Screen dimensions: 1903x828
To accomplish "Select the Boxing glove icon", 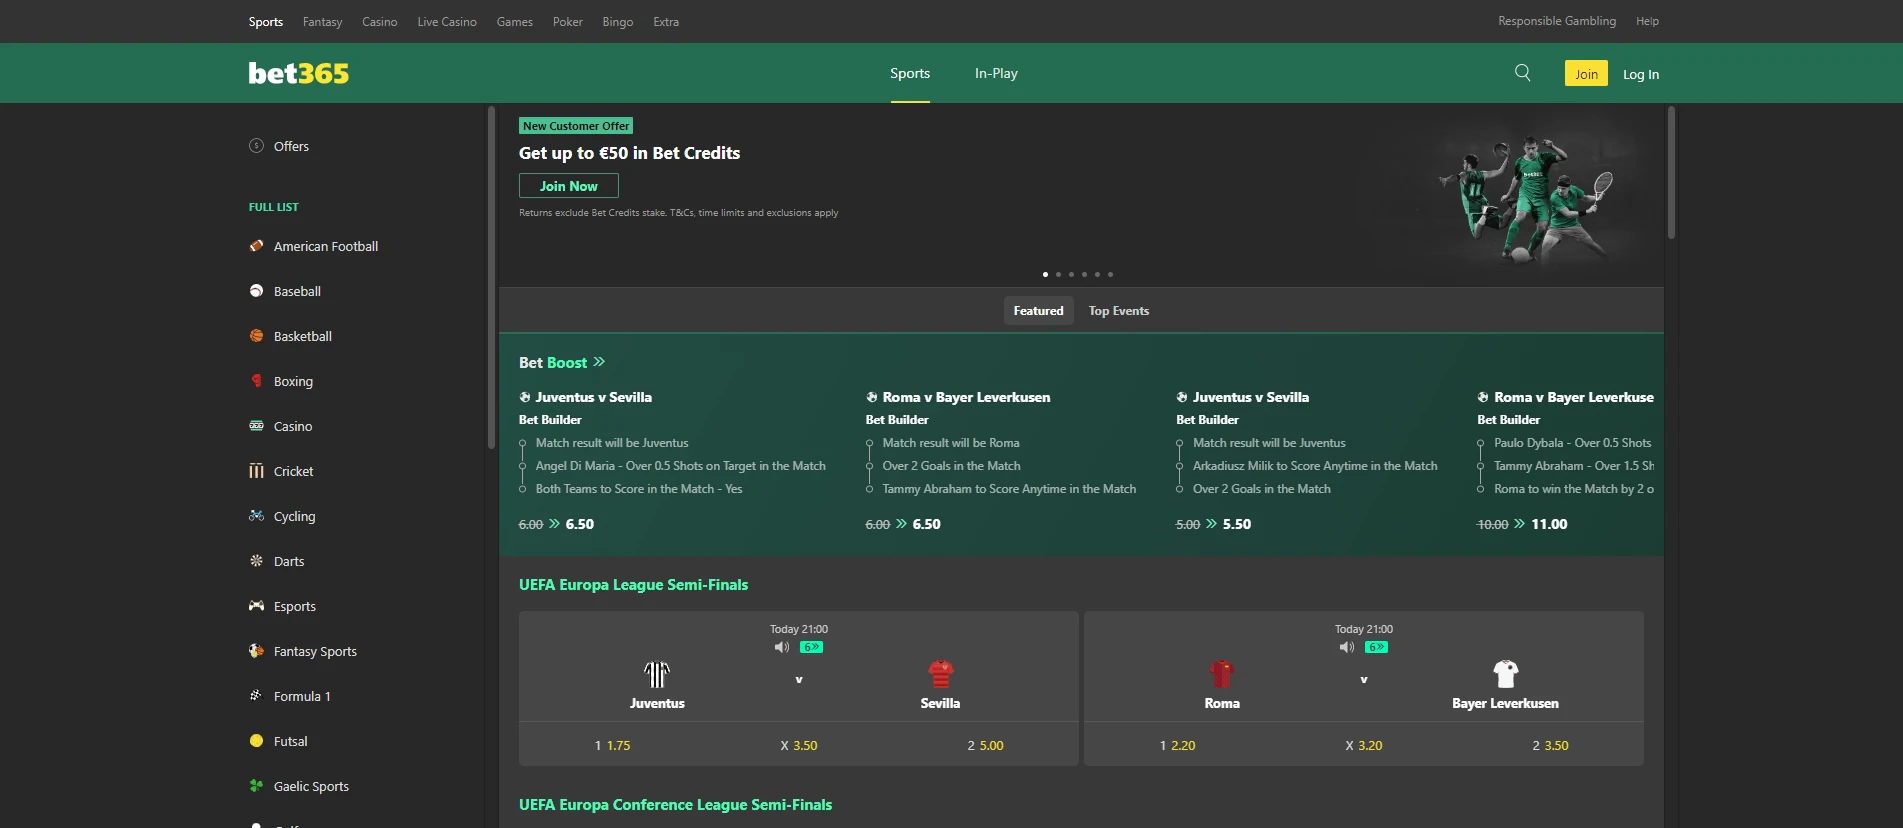I will (x=256, y=381).
